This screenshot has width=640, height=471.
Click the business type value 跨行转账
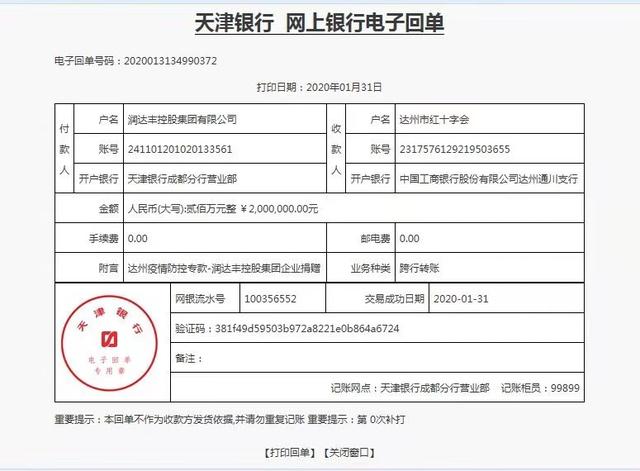pos(419,269)
